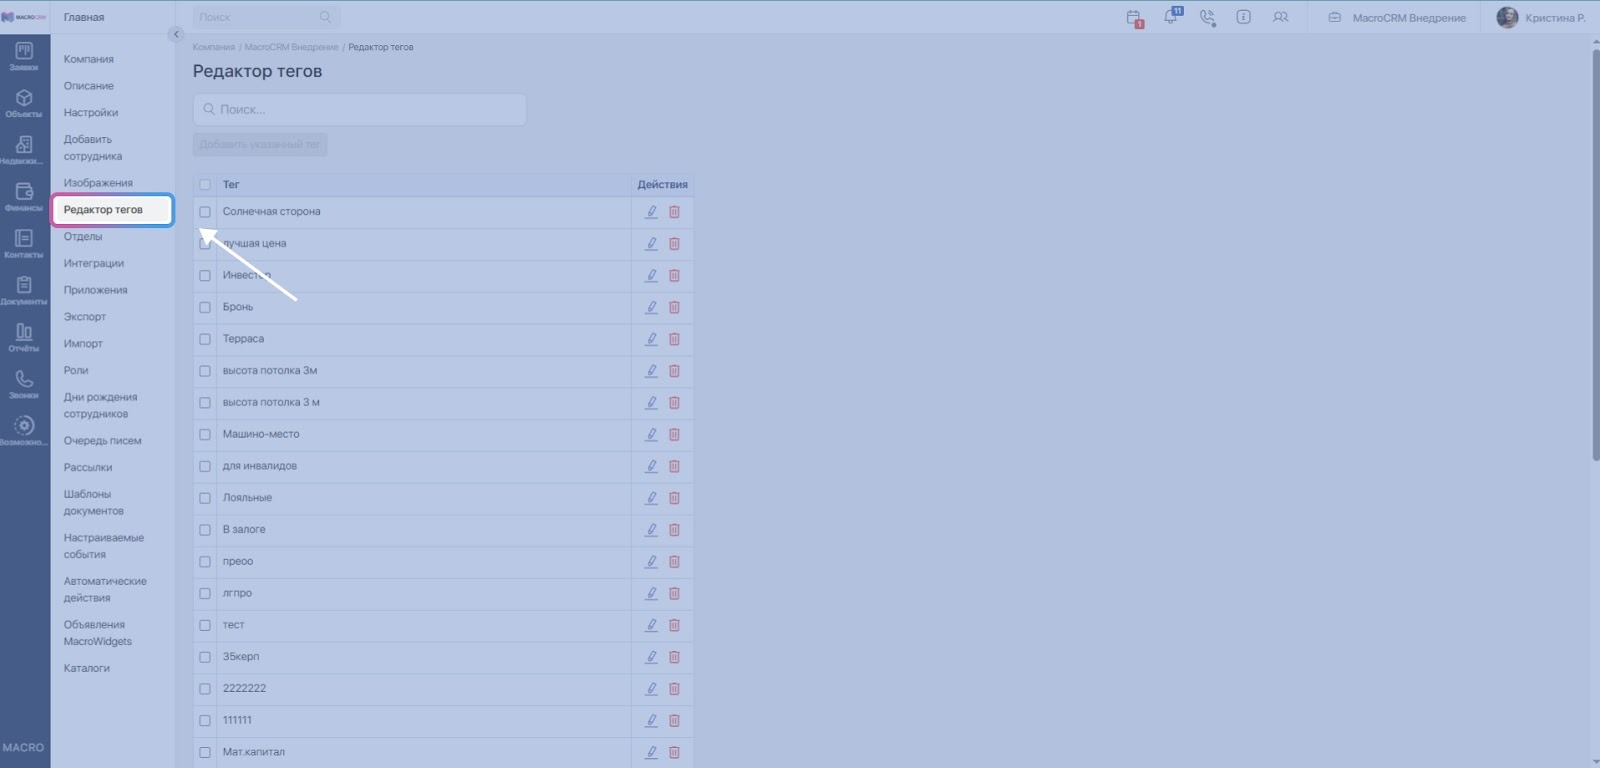Open the Объекты cube icon
1600x768 pixels.
click(x=24, y=103)
